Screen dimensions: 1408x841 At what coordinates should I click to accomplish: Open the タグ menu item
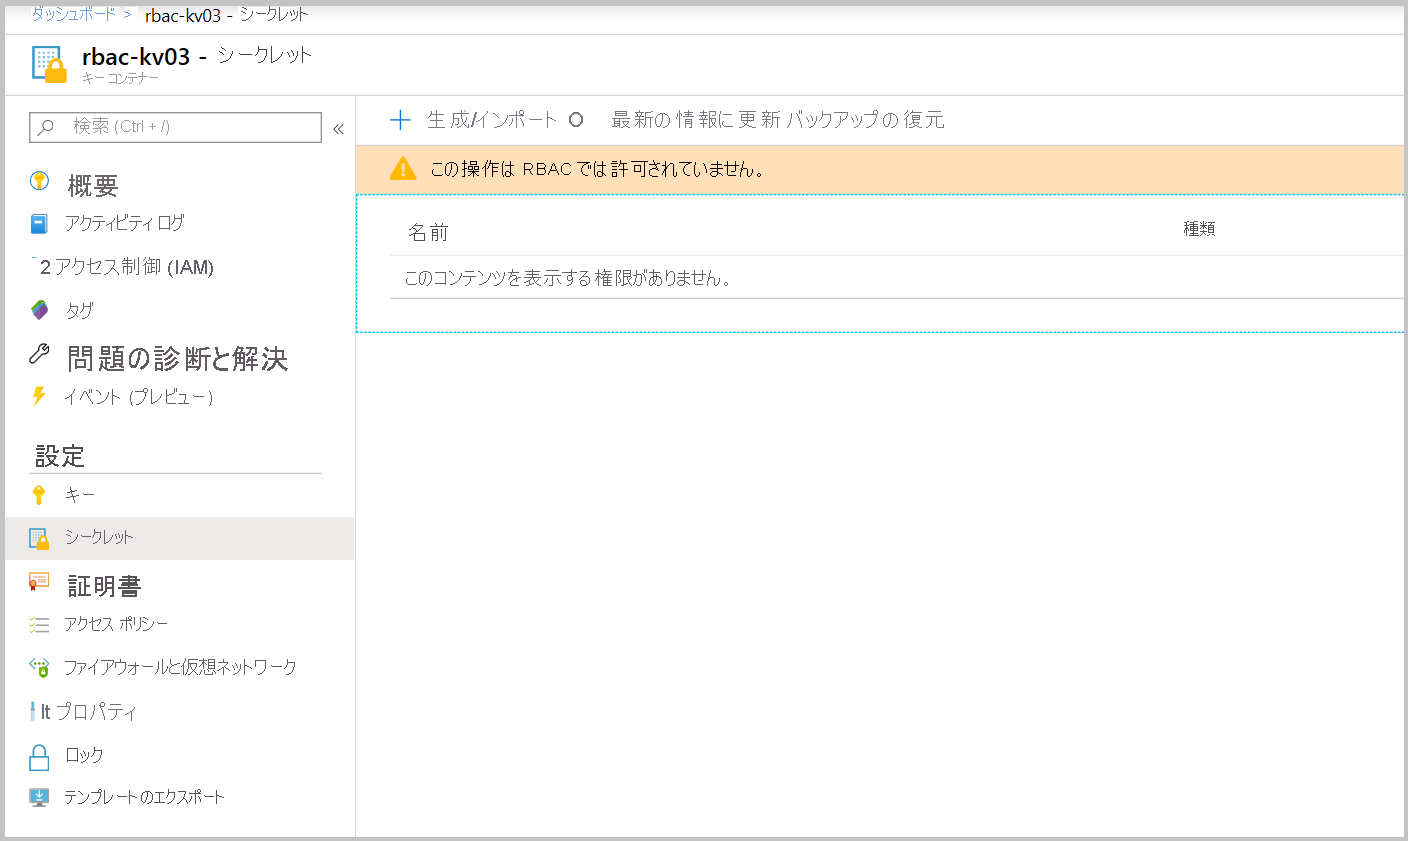coord(79,311)
